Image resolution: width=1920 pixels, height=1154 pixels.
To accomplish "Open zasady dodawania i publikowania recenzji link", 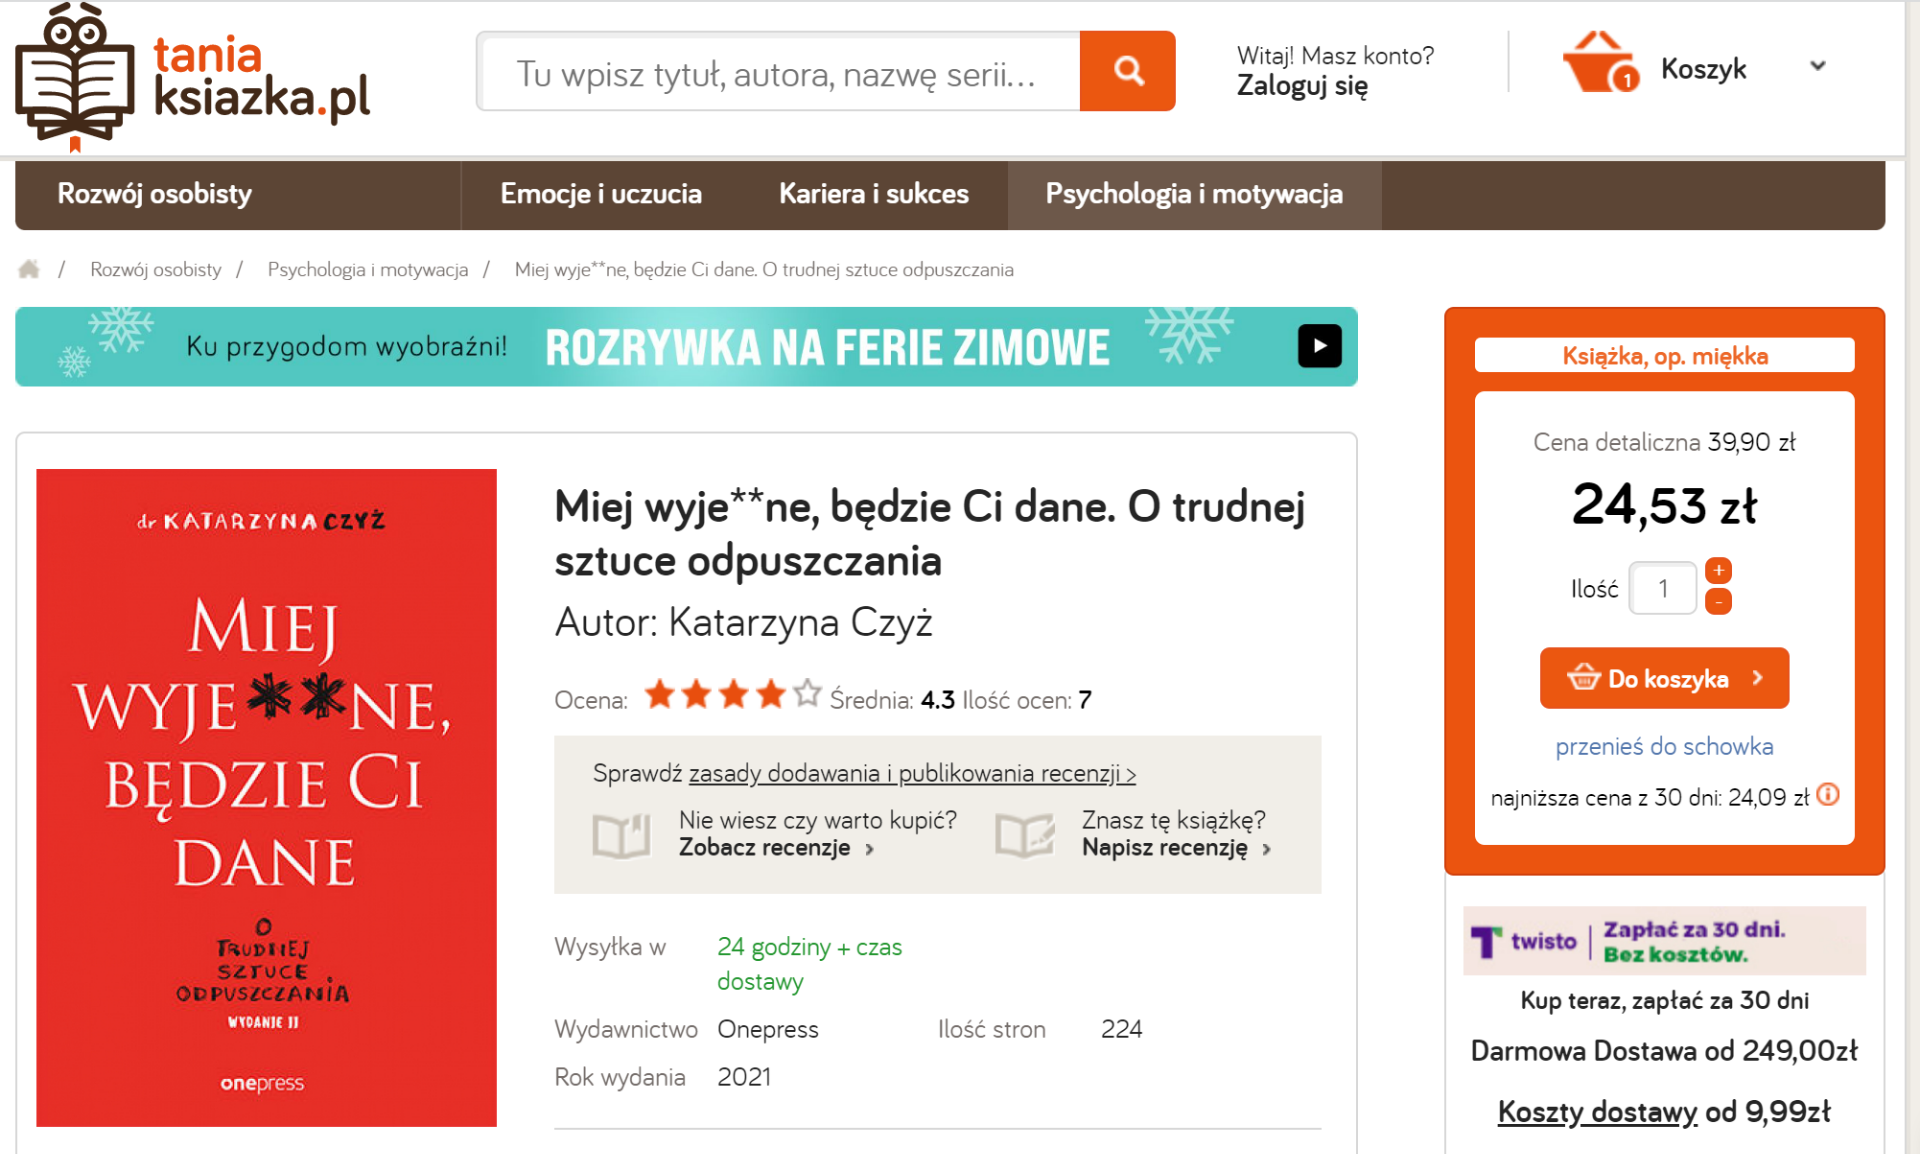I will (912, 774).
